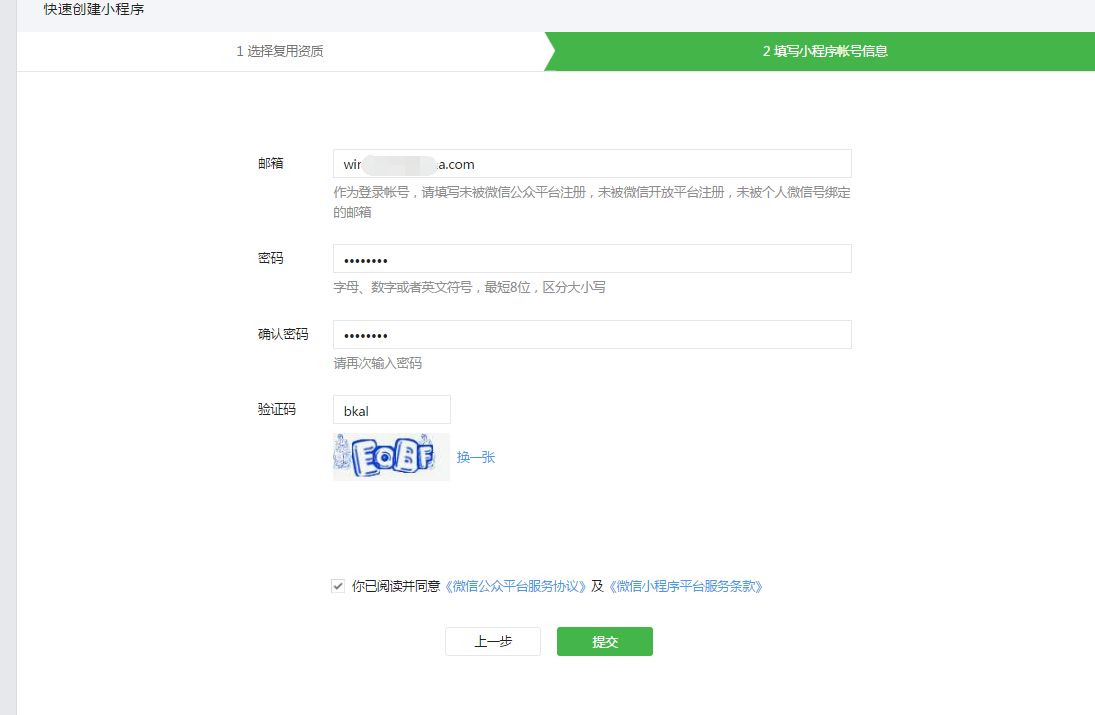Click the EoBF captcha image

391,457
